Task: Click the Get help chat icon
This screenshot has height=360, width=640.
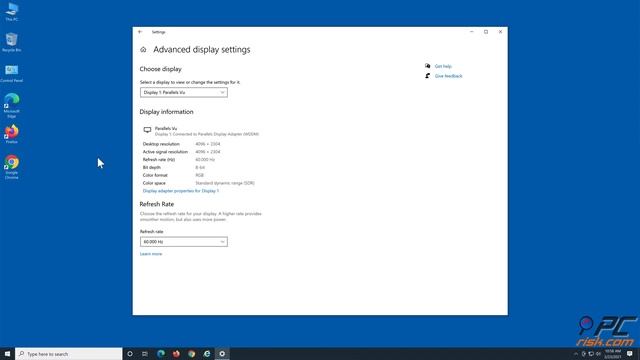Action: click(x=427, y=66)
